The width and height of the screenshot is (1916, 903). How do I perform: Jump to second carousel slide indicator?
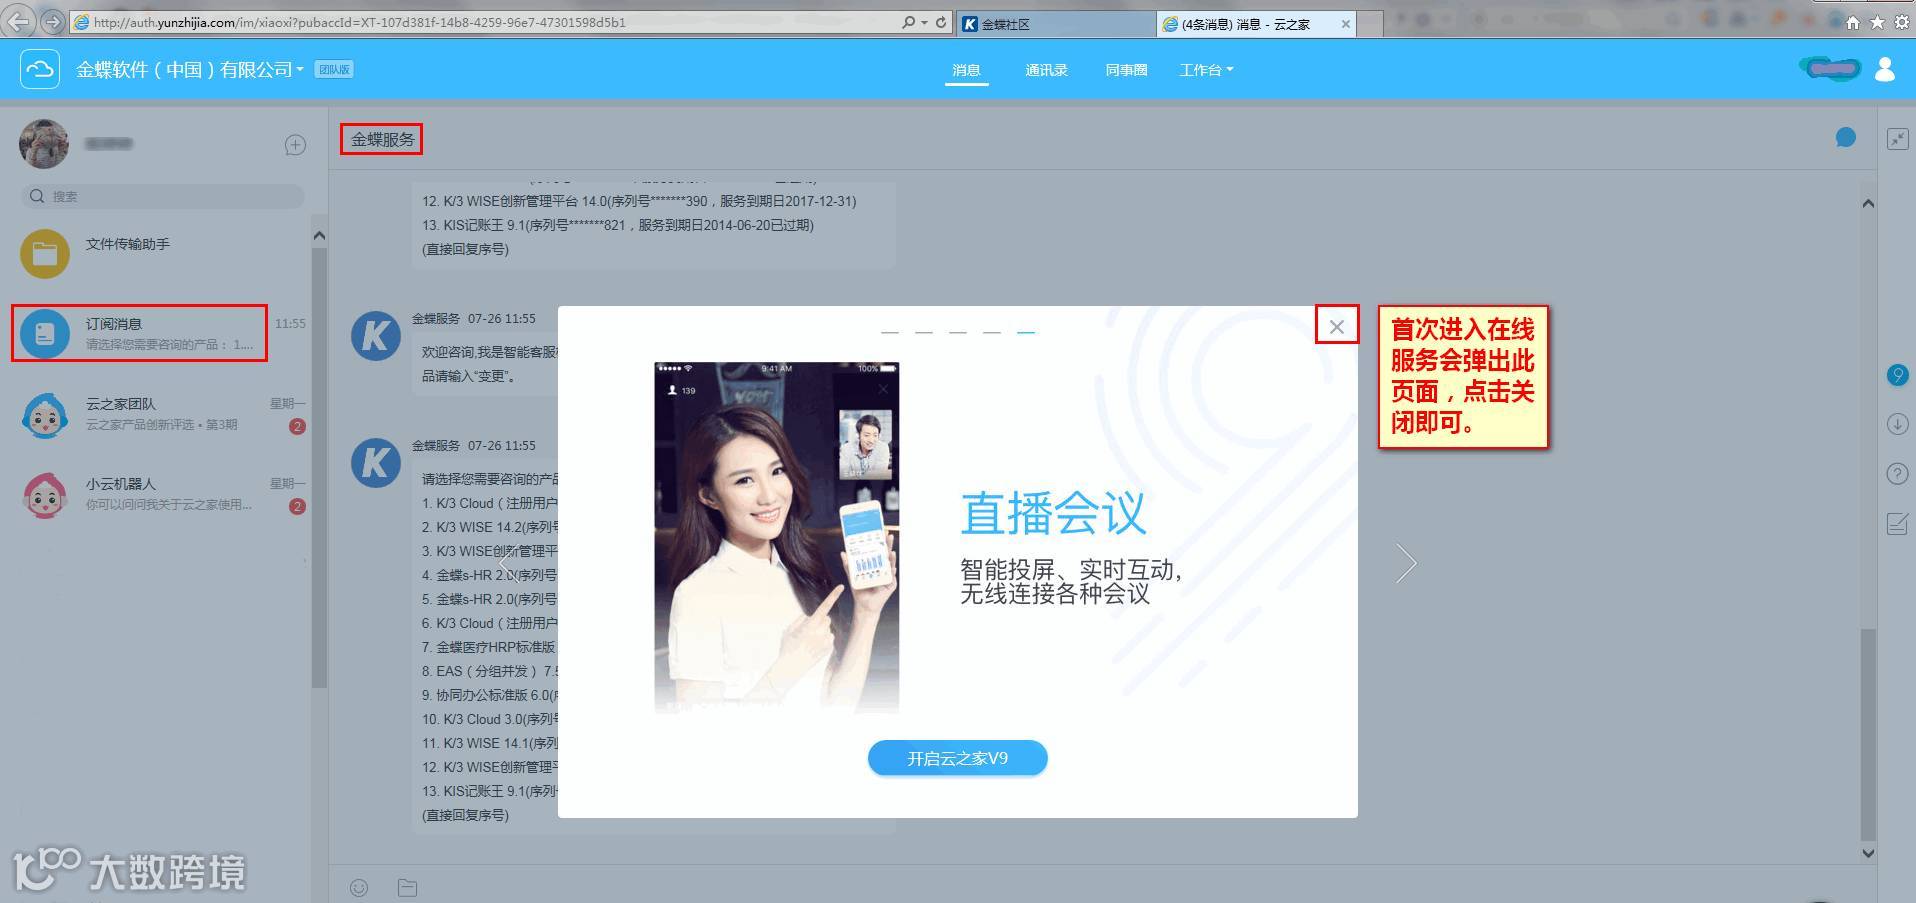923,332
